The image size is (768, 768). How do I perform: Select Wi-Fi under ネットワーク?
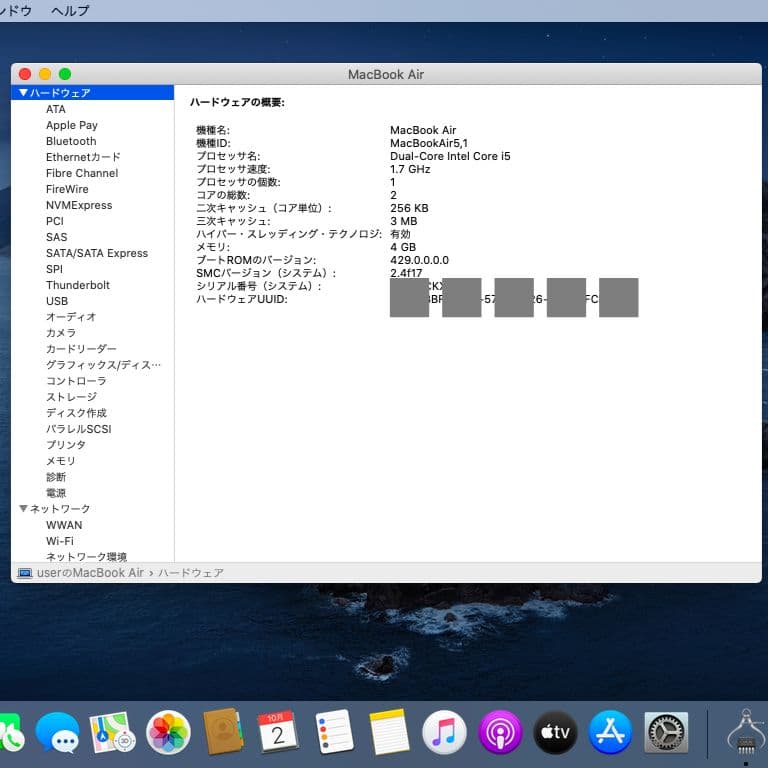pyautogui.click(x=60, y=541)
